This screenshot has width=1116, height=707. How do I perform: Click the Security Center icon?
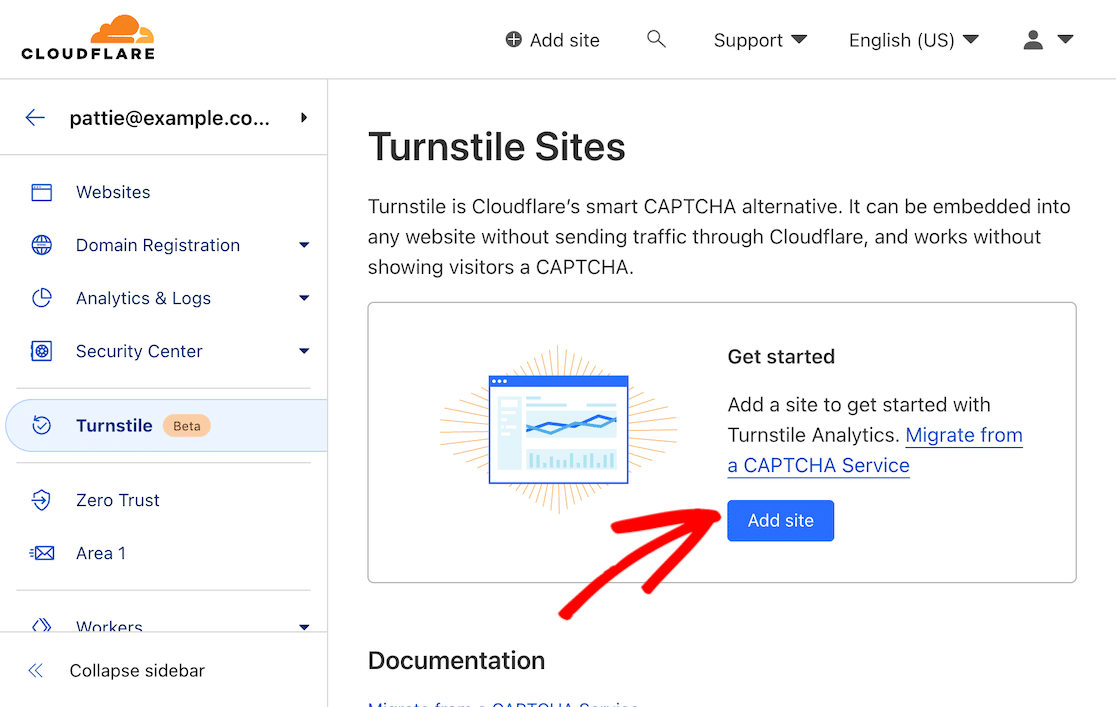(42, 351)
